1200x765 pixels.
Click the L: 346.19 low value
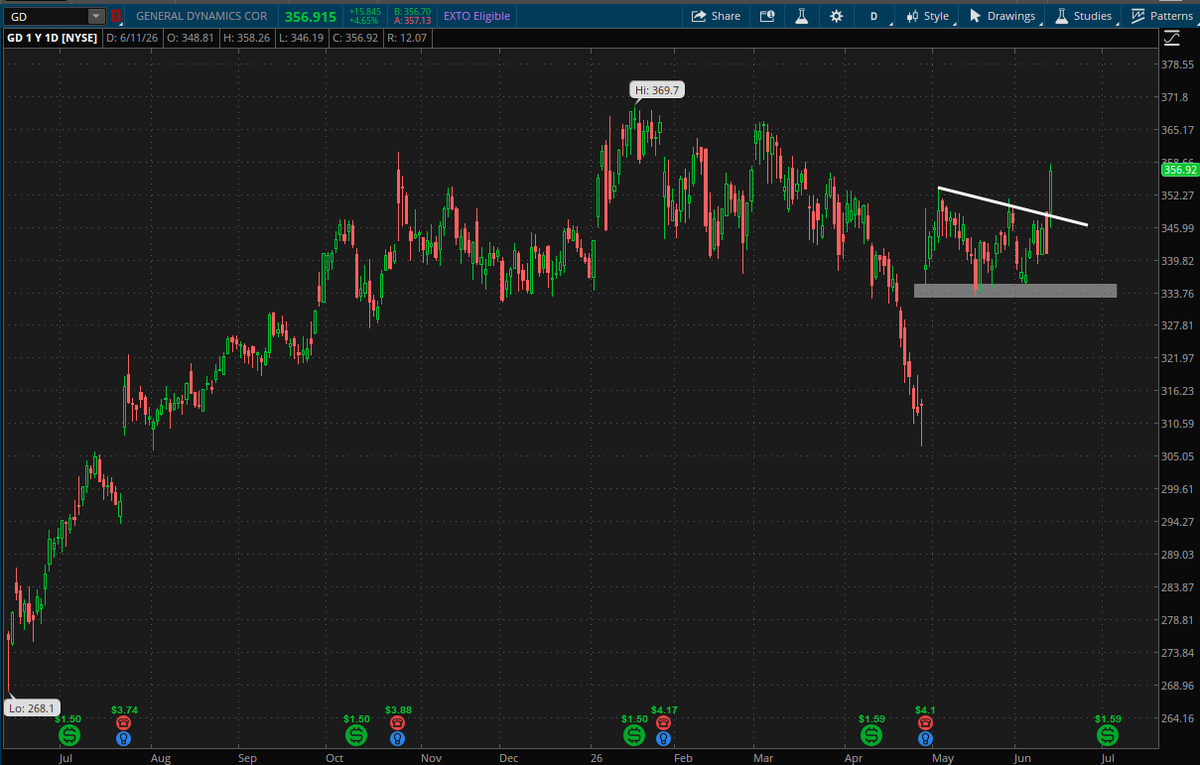(x=304, y=38)
